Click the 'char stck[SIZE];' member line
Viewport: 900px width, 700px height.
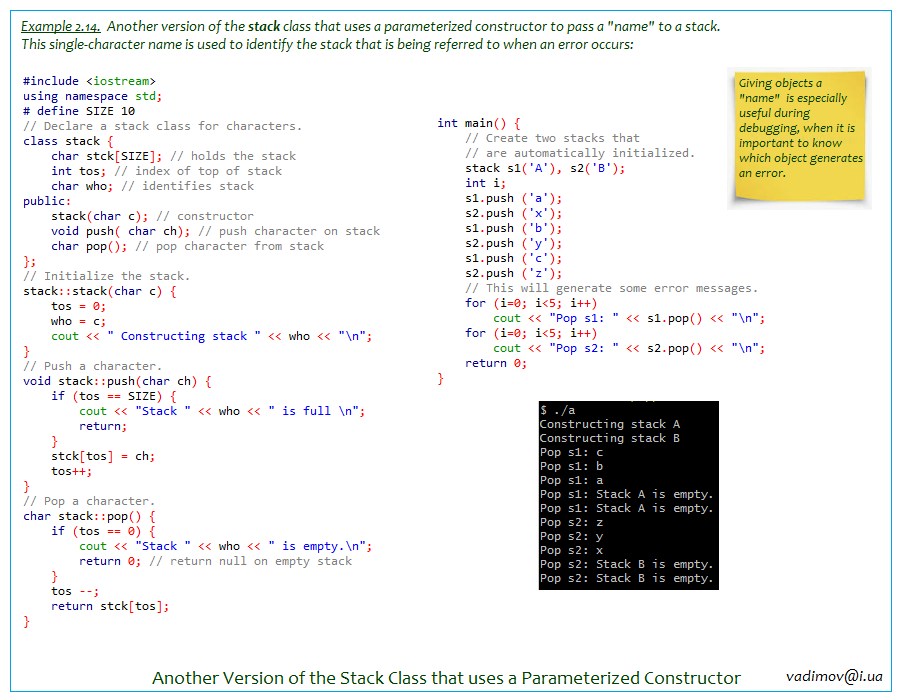tap(173, 156)
